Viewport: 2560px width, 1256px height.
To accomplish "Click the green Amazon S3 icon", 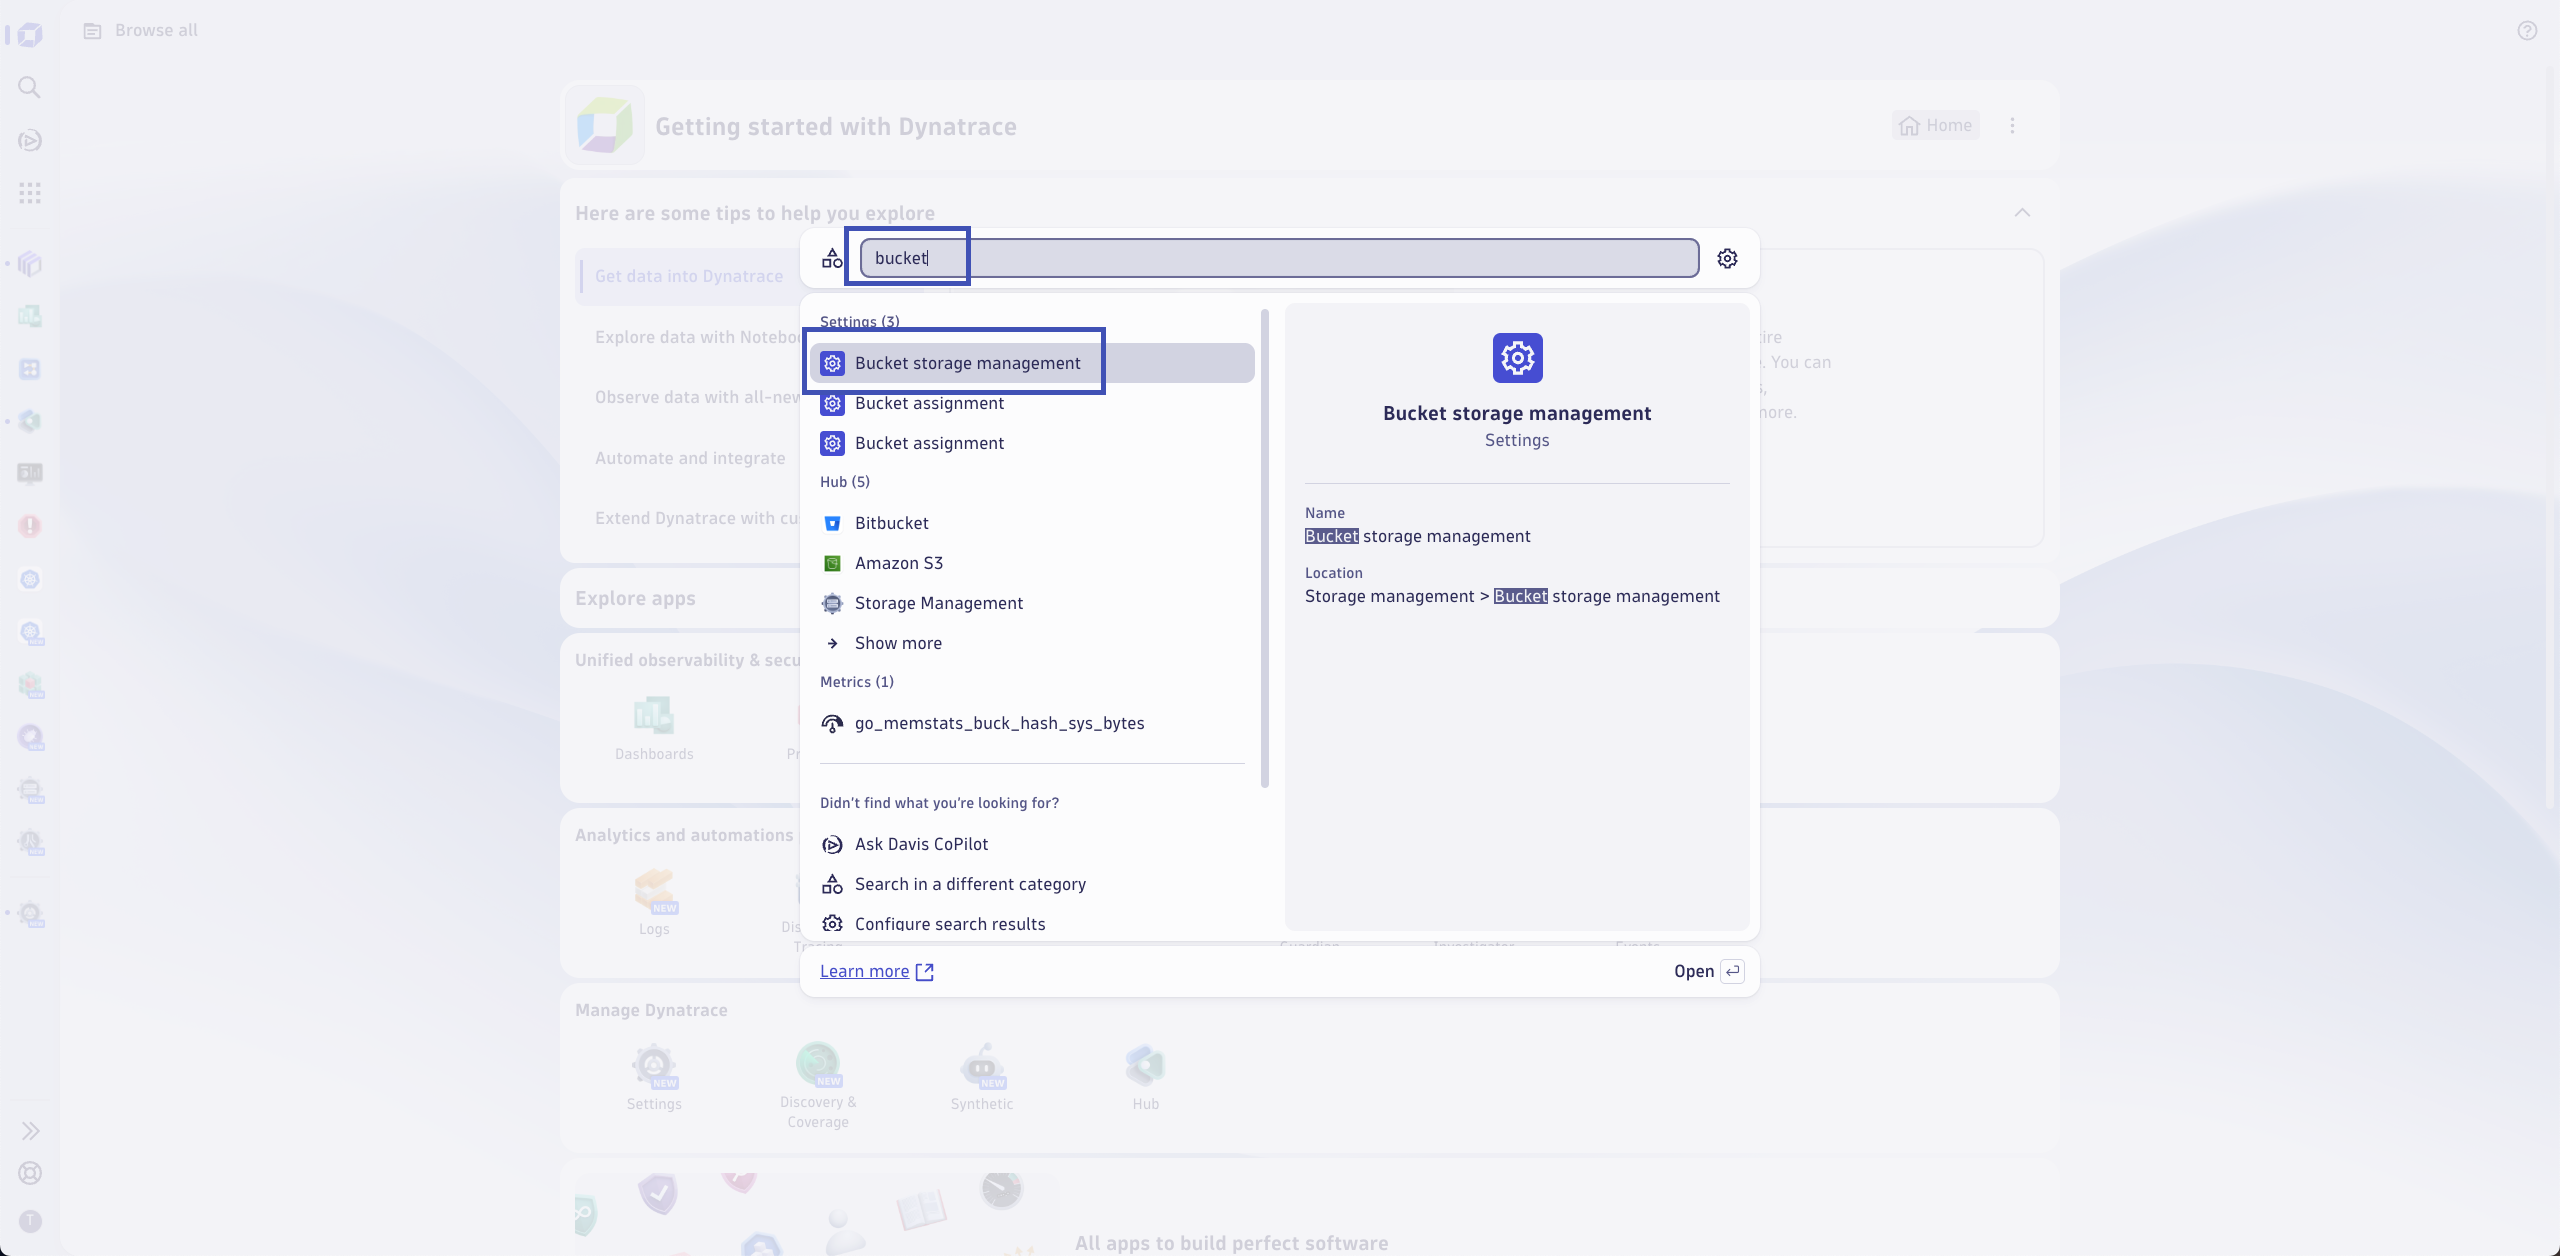I will pyautogui.click(x=832, y=563).
